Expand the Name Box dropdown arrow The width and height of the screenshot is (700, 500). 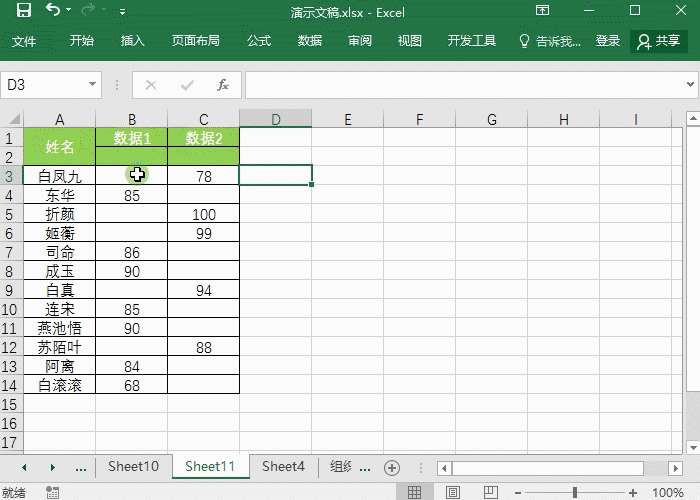click(x=92, y=84)
